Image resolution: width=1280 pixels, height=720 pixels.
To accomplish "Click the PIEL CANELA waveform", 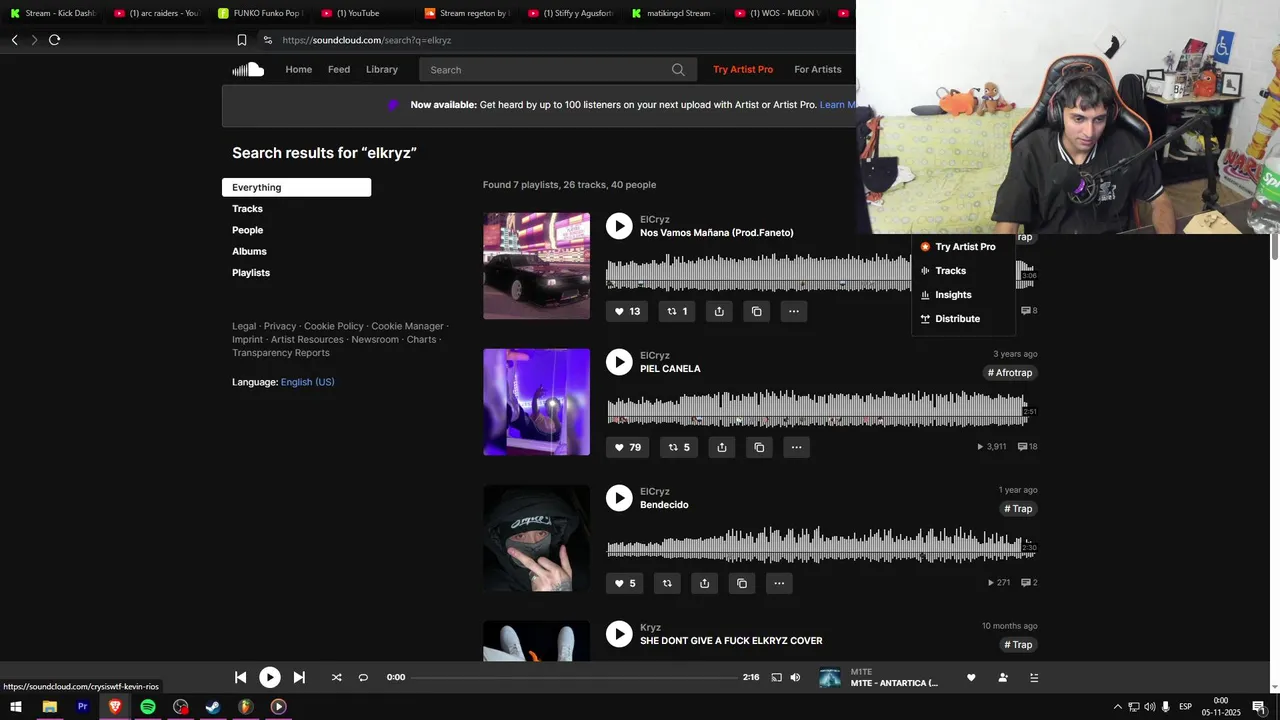I will (x=816, y=408).
